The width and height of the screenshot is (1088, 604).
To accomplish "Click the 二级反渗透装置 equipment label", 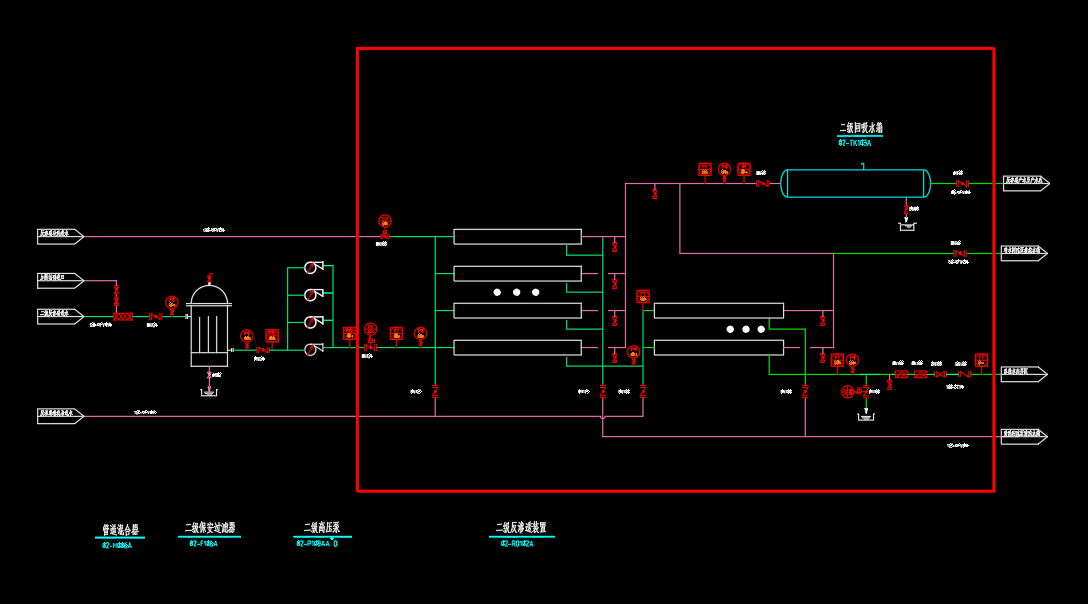I will pyautogui.click(x=521, y=528).
